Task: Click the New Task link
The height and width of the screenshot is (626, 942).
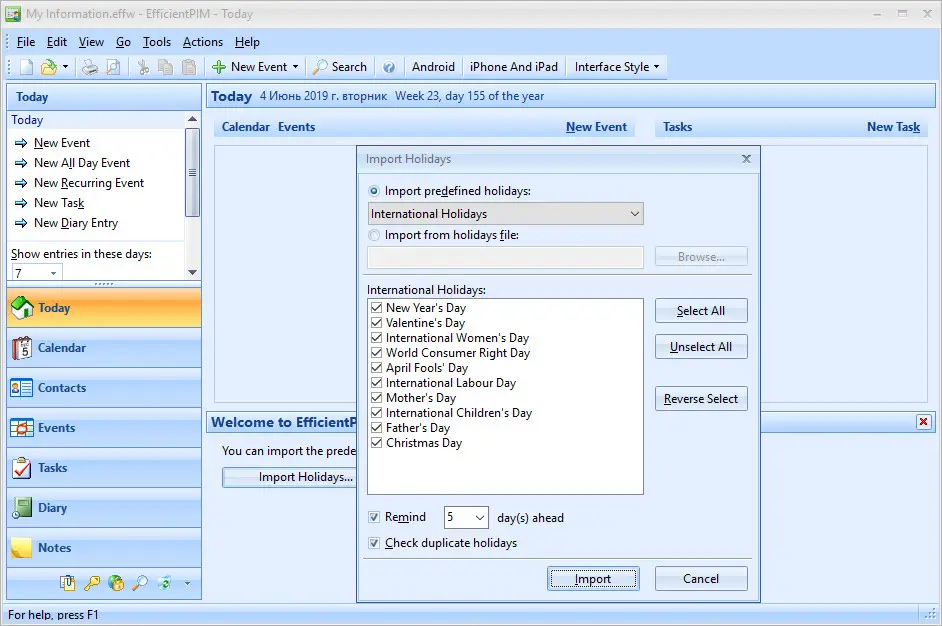Action: (893, 127)
